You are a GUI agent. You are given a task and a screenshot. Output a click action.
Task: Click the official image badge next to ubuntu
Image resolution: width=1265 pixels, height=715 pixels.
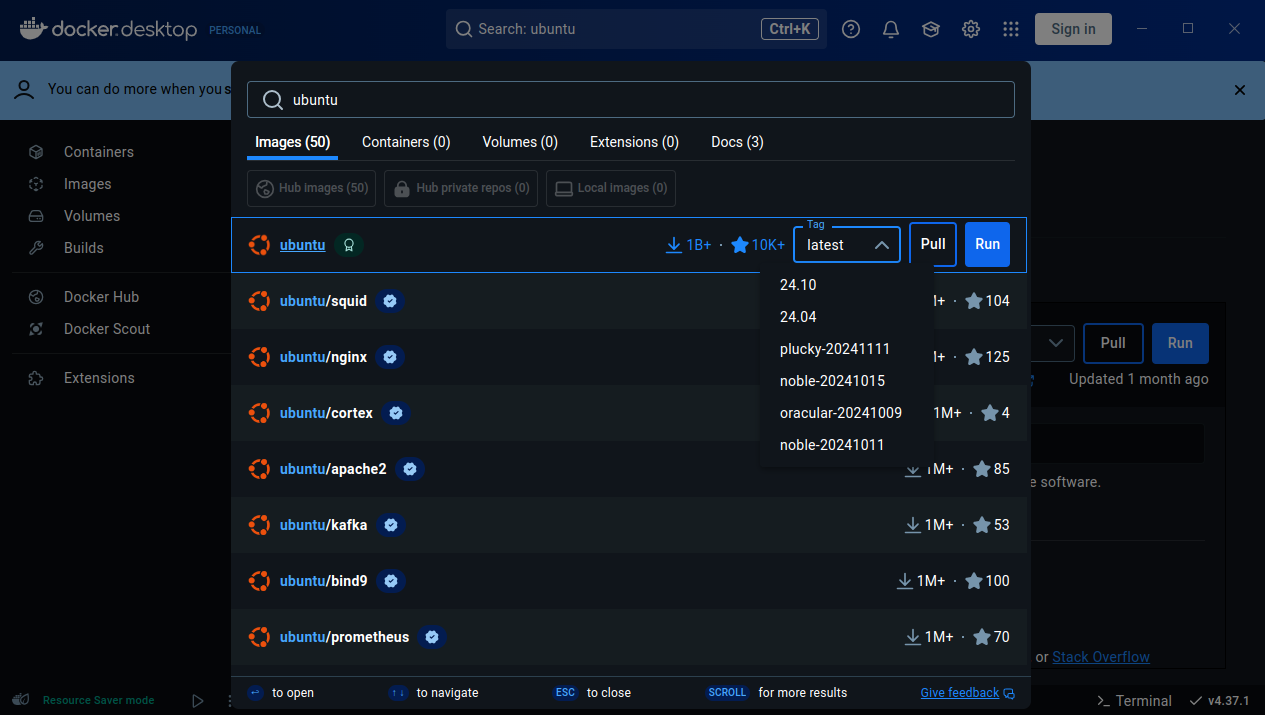tap(349, 245)
